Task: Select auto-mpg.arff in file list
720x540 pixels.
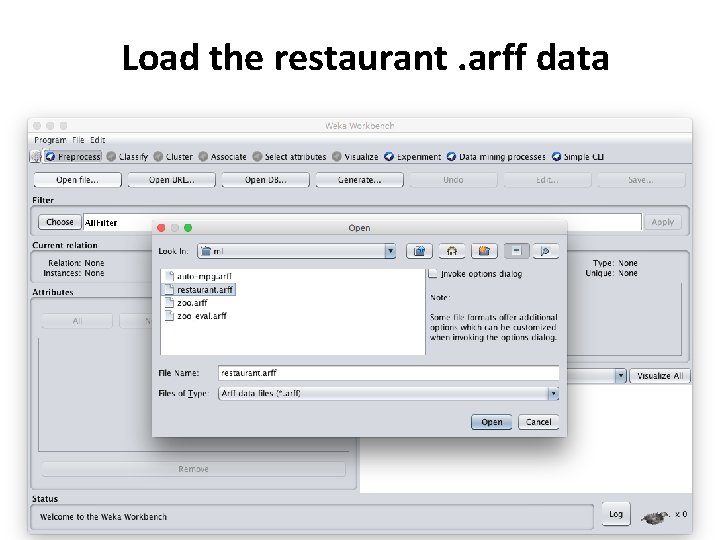Action: coord(204,276)
